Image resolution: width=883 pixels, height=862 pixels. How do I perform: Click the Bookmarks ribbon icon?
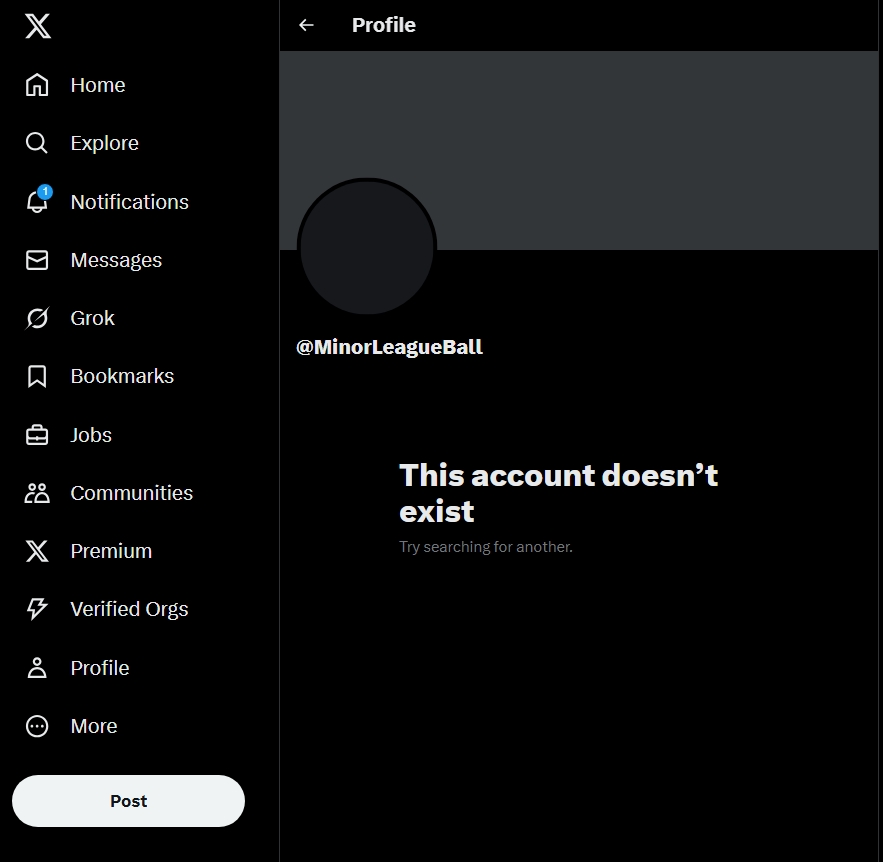click(37, 376)
